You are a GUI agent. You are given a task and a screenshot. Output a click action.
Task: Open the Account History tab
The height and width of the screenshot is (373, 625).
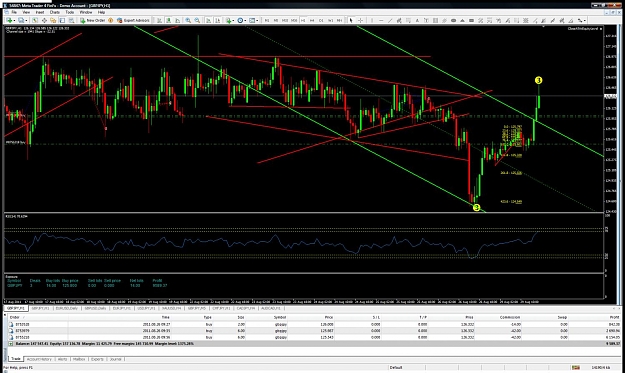pyautogui.click(x=39, y=359)
